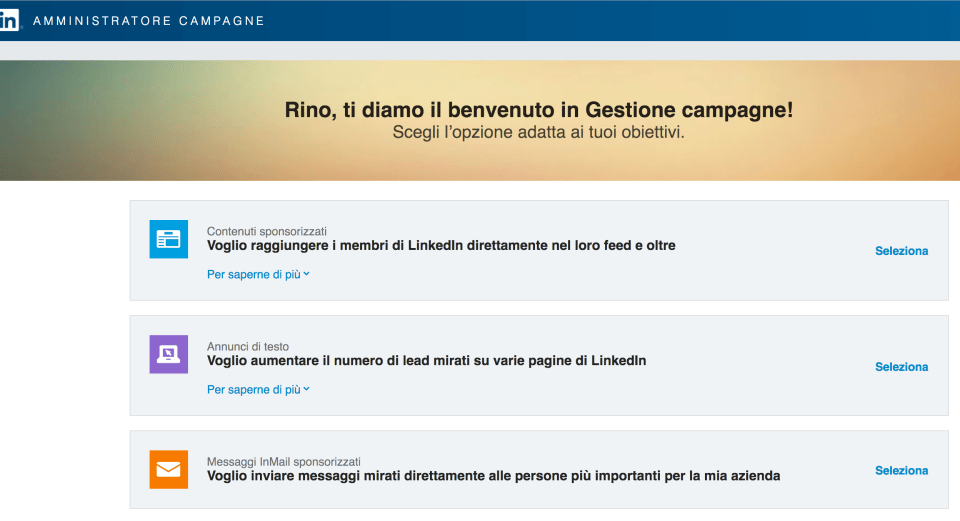
Task: Expand Per saperne di più under Contenuti sponsorizzati
Action: click(x=258, y=274)
